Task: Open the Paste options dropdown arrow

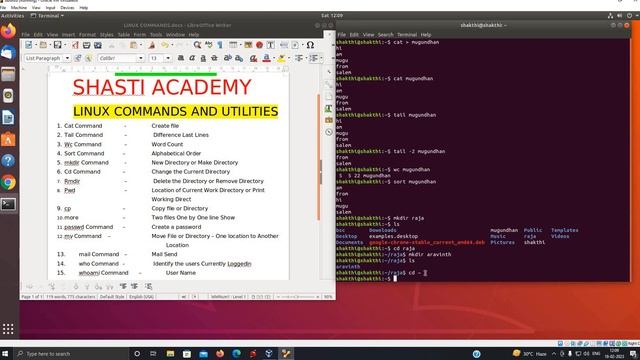Action: pyautogui.click(x=140, y=45)
